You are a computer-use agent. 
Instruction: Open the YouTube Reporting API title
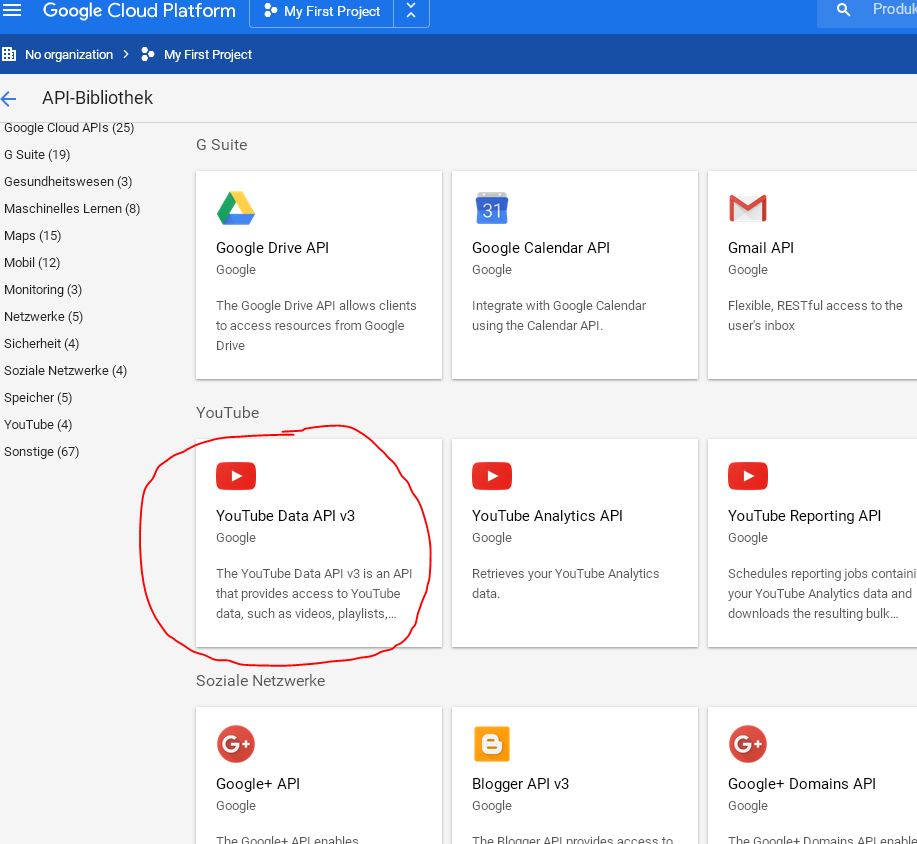click(805, 516)
